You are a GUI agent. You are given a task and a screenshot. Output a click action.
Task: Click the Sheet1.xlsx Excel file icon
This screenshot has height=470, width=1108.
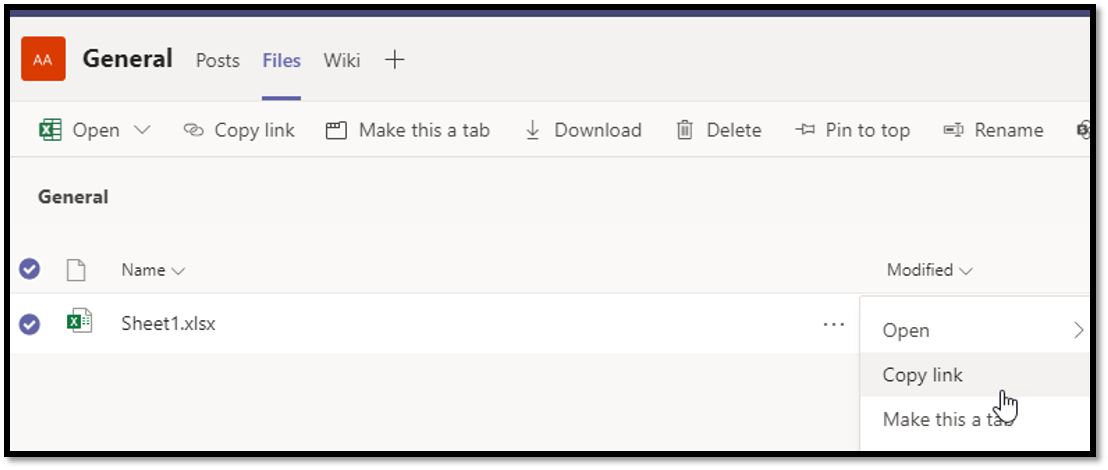coord(79,322)
